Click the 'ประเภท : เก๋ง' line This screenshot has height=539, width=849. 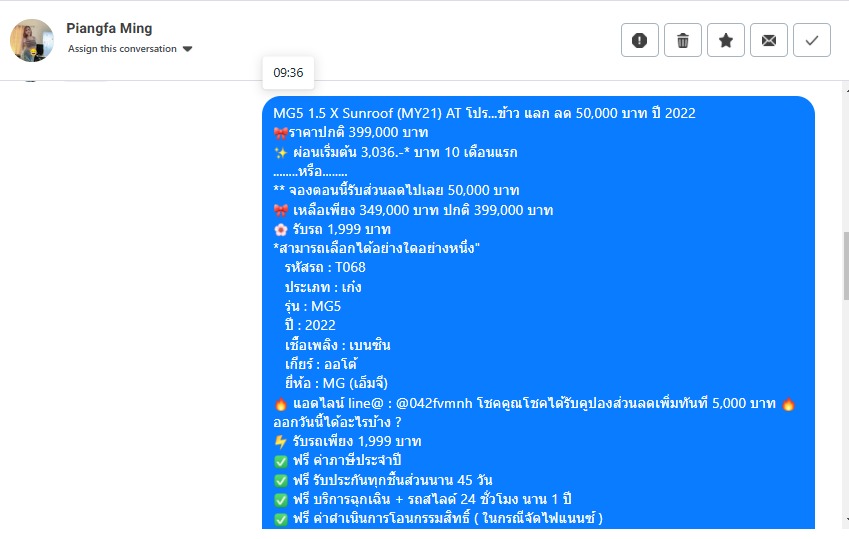(x=323, y=287)
